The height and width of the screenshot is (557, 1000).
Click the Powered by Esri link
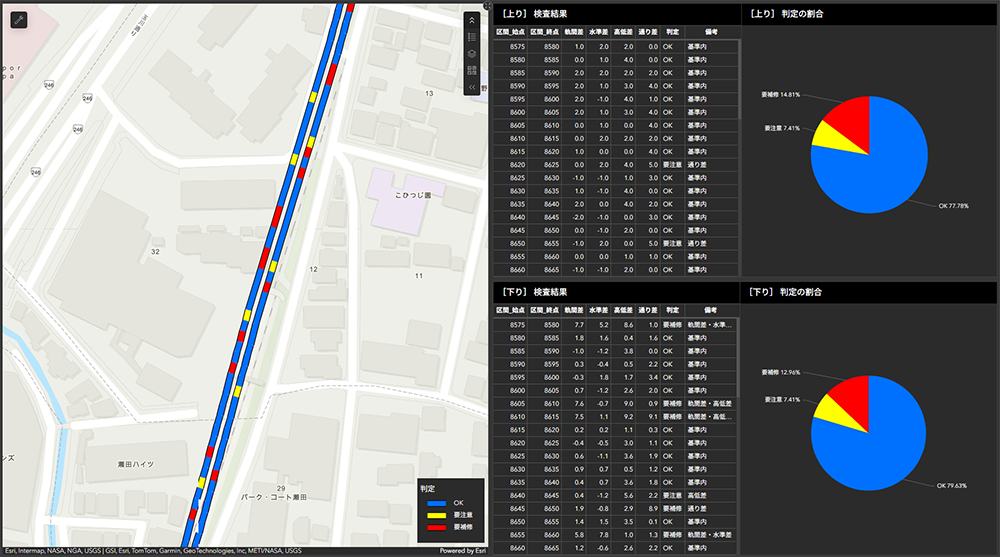(462, 551)
